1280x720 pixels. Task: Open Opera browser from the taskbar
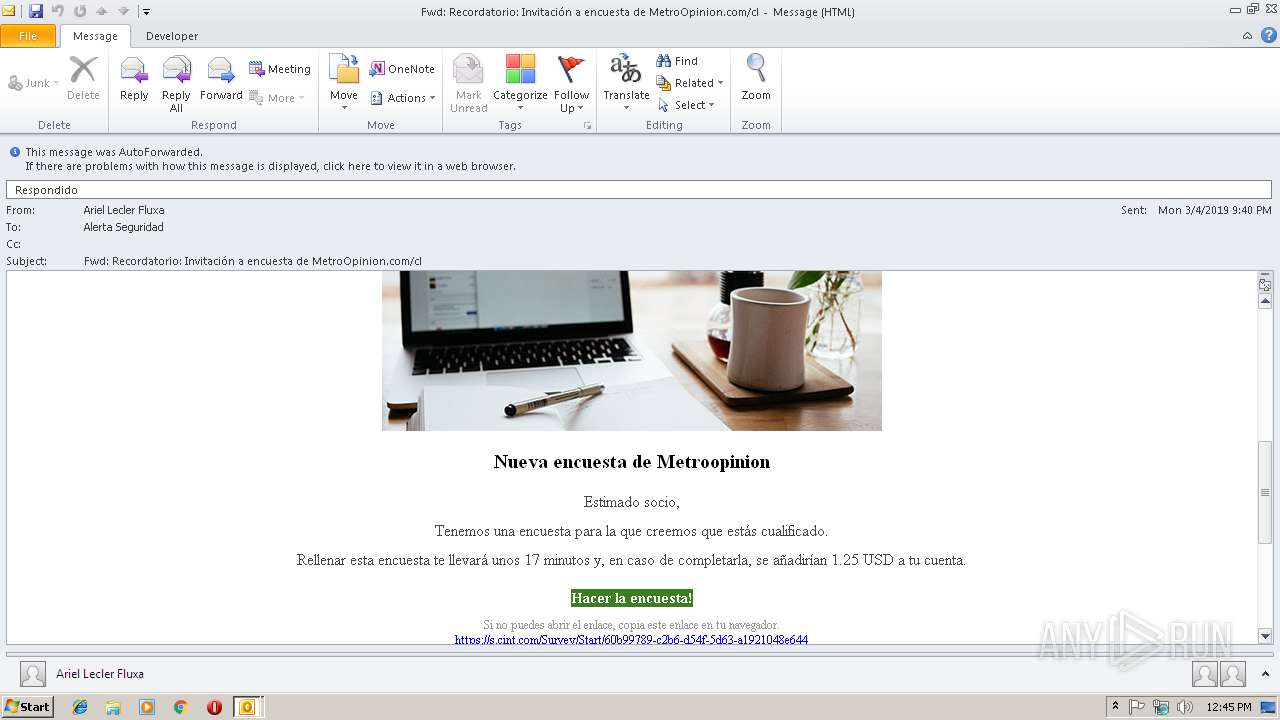[214, 707]
